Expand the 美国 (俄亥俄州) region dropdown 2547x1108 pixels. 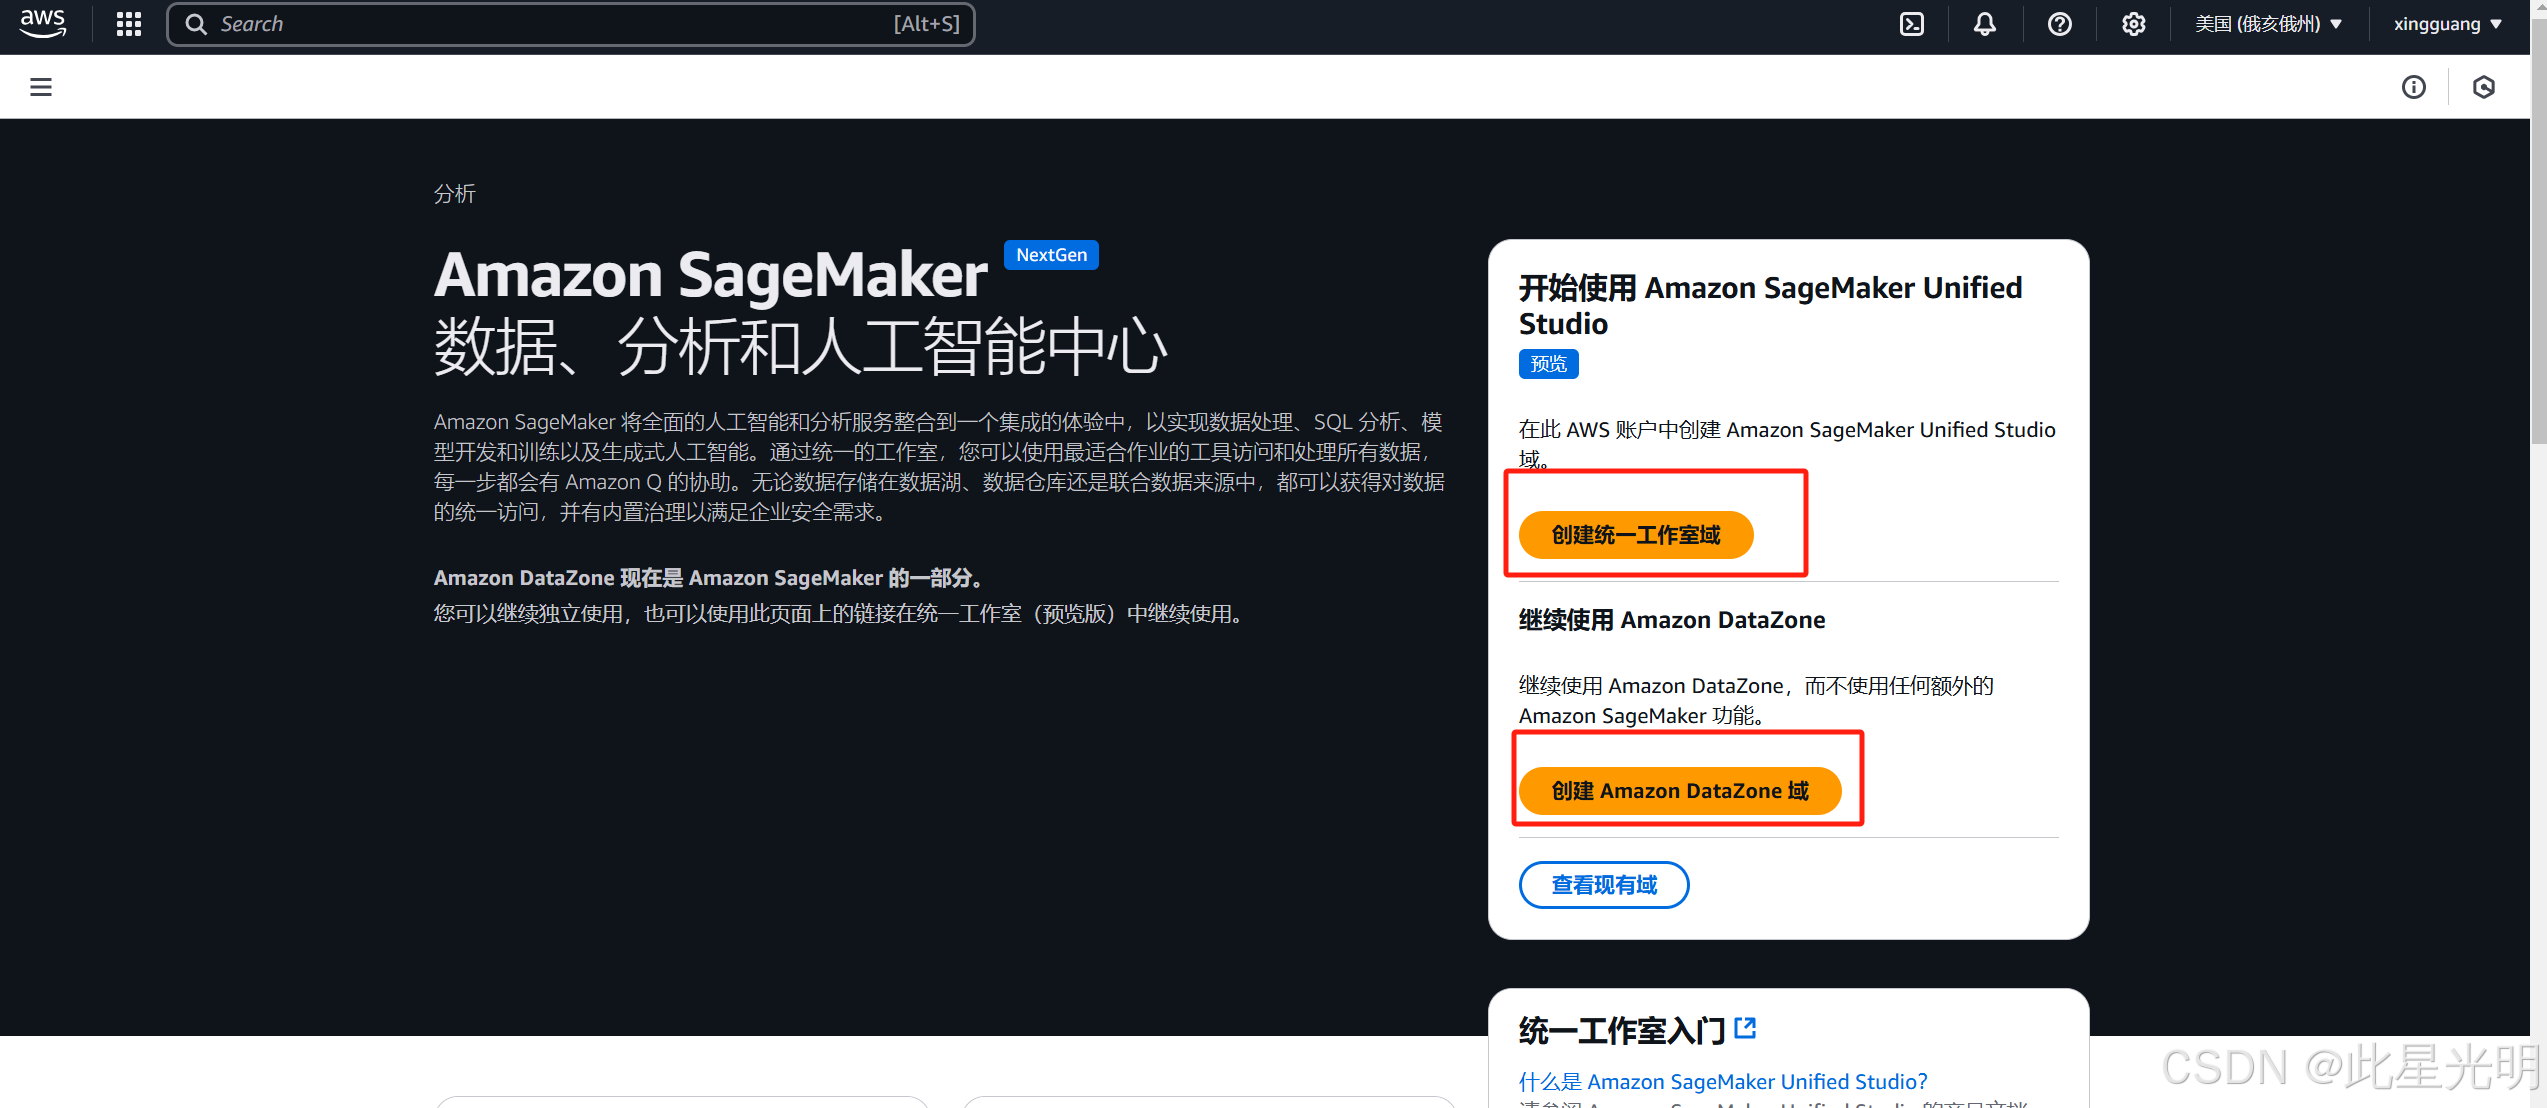coord(2268,24)
